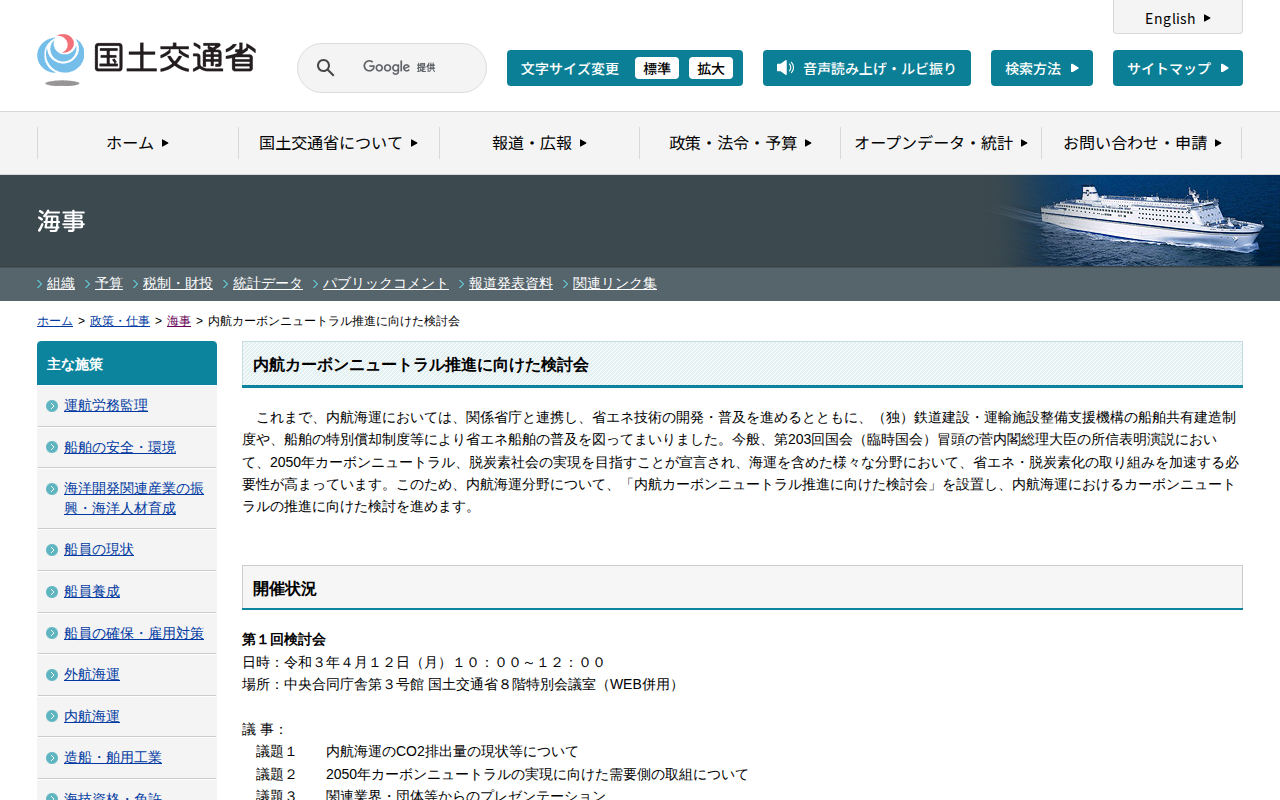Open 船員の確保・雇用対策 in the sidebar
This screenshot has width=1280, height=800.
click(x=134, y=633)
